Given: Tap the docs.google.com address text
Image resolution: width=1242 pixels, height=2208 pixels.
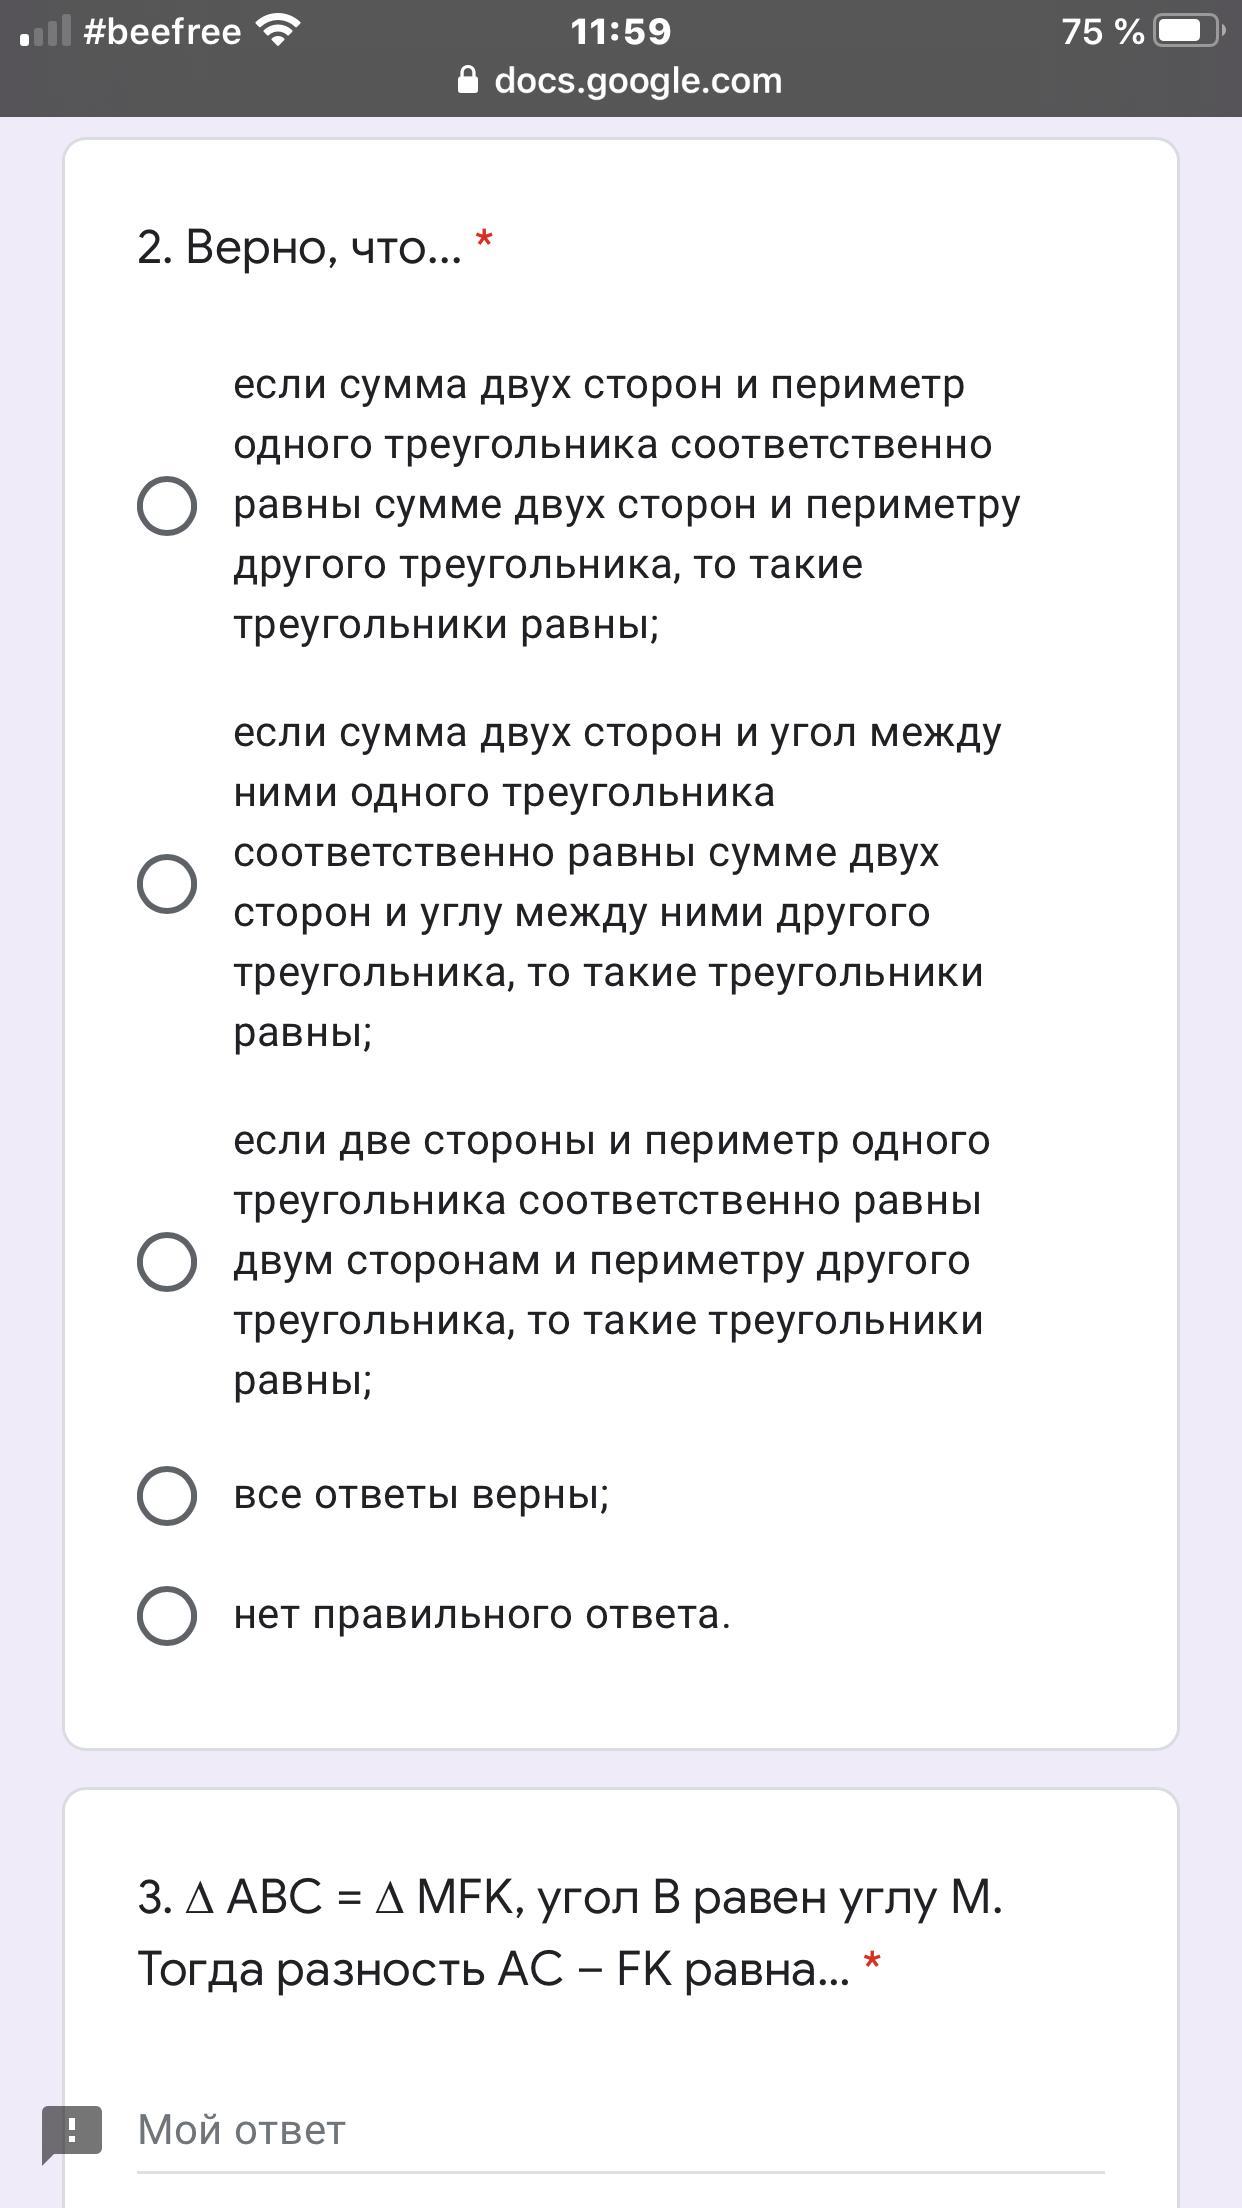Looking at the screenshot, I should coord(638,80).
